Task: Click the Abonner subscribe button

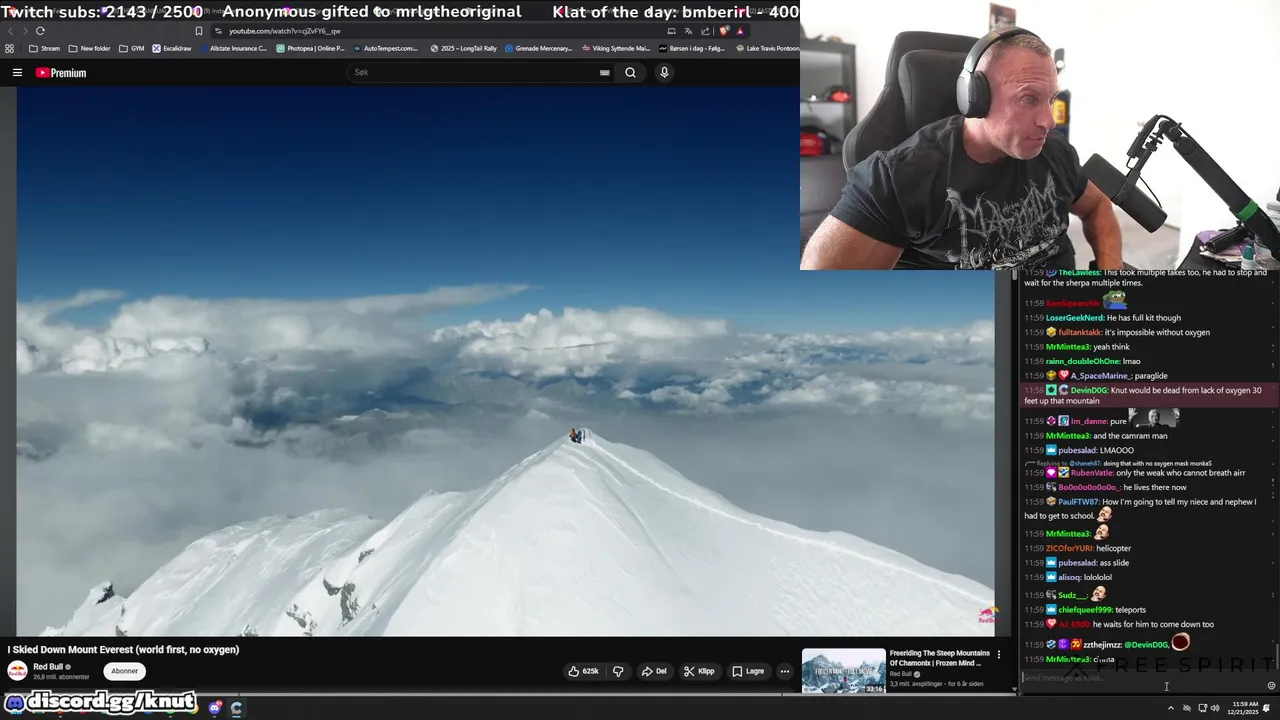Action: pos(125,671)
